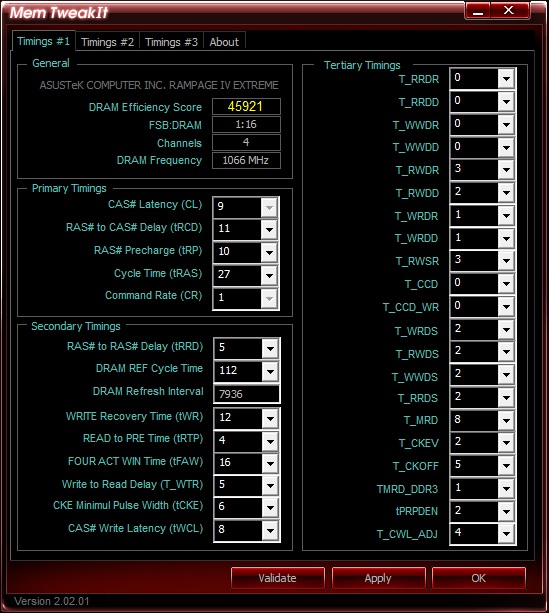This screenshot has height=613, width=549.
Task: Select the DRAM Refresh Interval field
Action: coord(247,394)
